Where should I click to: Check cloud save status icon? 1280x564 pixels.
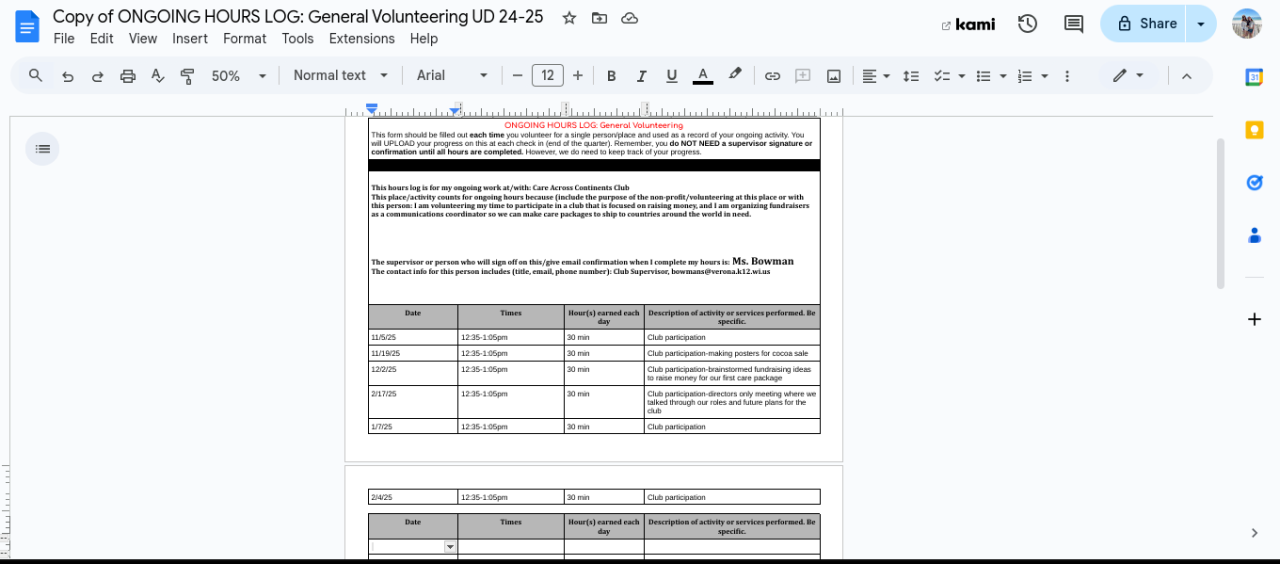click(x=629, y=18)
